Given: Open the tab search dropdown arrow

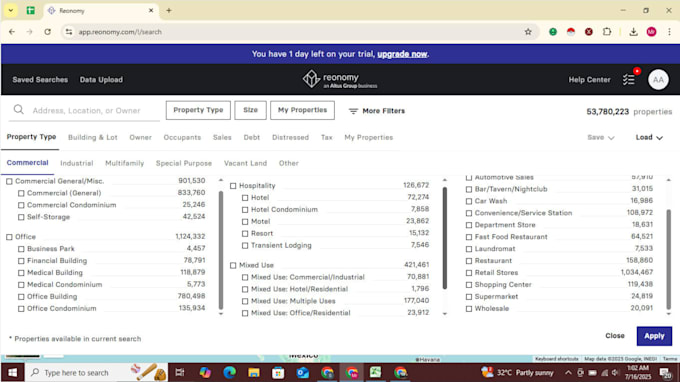Looking at the screenshot, I should tap(10, 10).
